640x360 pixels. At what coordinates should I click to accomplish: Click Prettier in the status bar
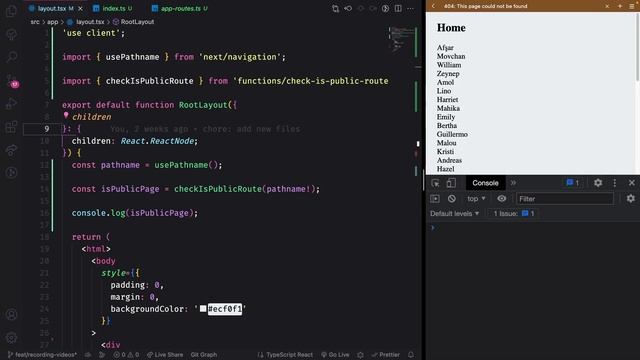coord(386,355)
